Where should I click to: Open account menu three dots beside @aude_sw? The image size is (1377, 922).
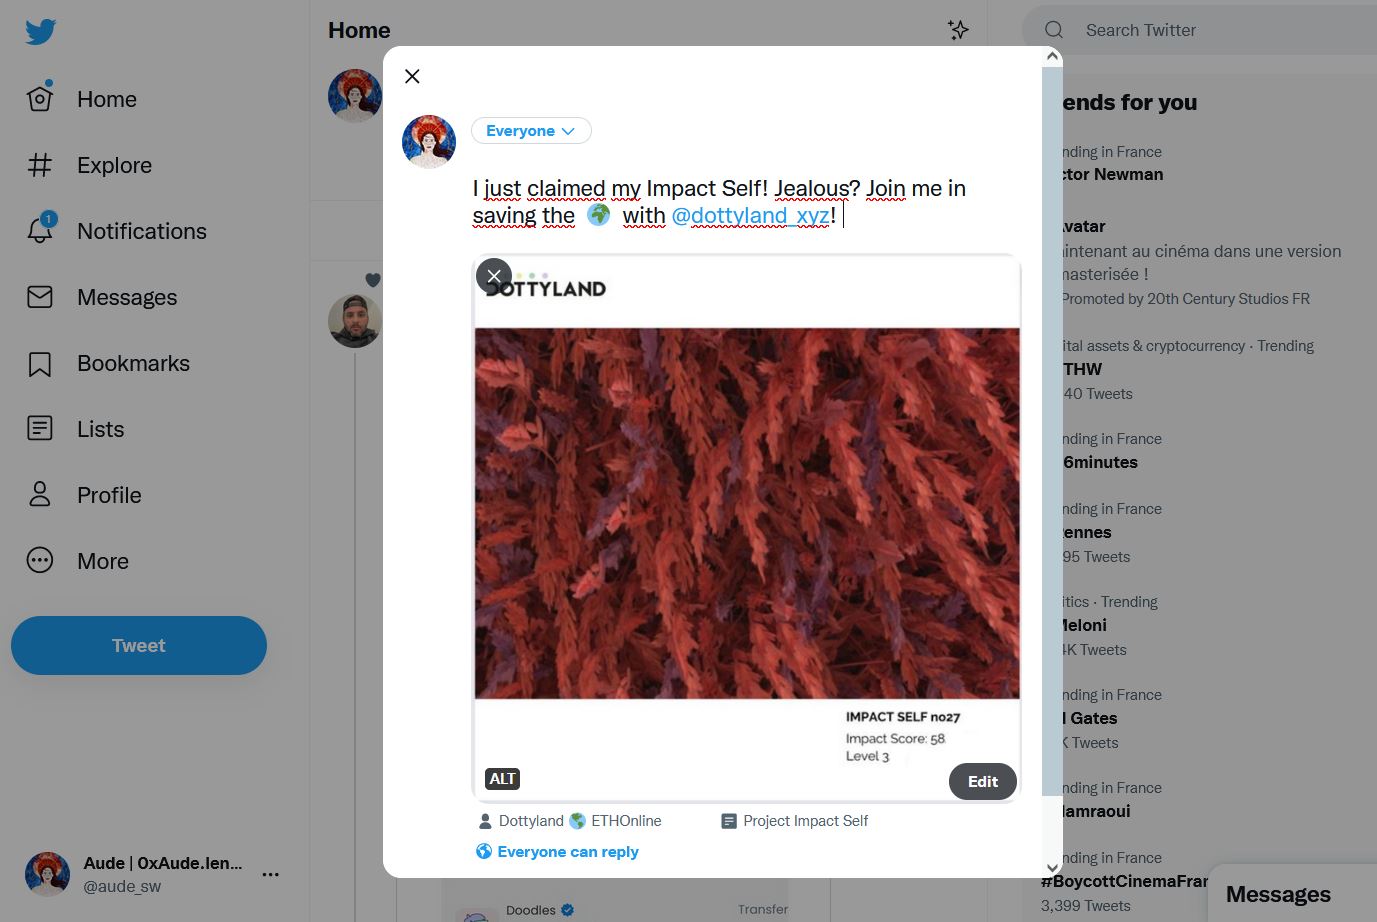point(270,874)
